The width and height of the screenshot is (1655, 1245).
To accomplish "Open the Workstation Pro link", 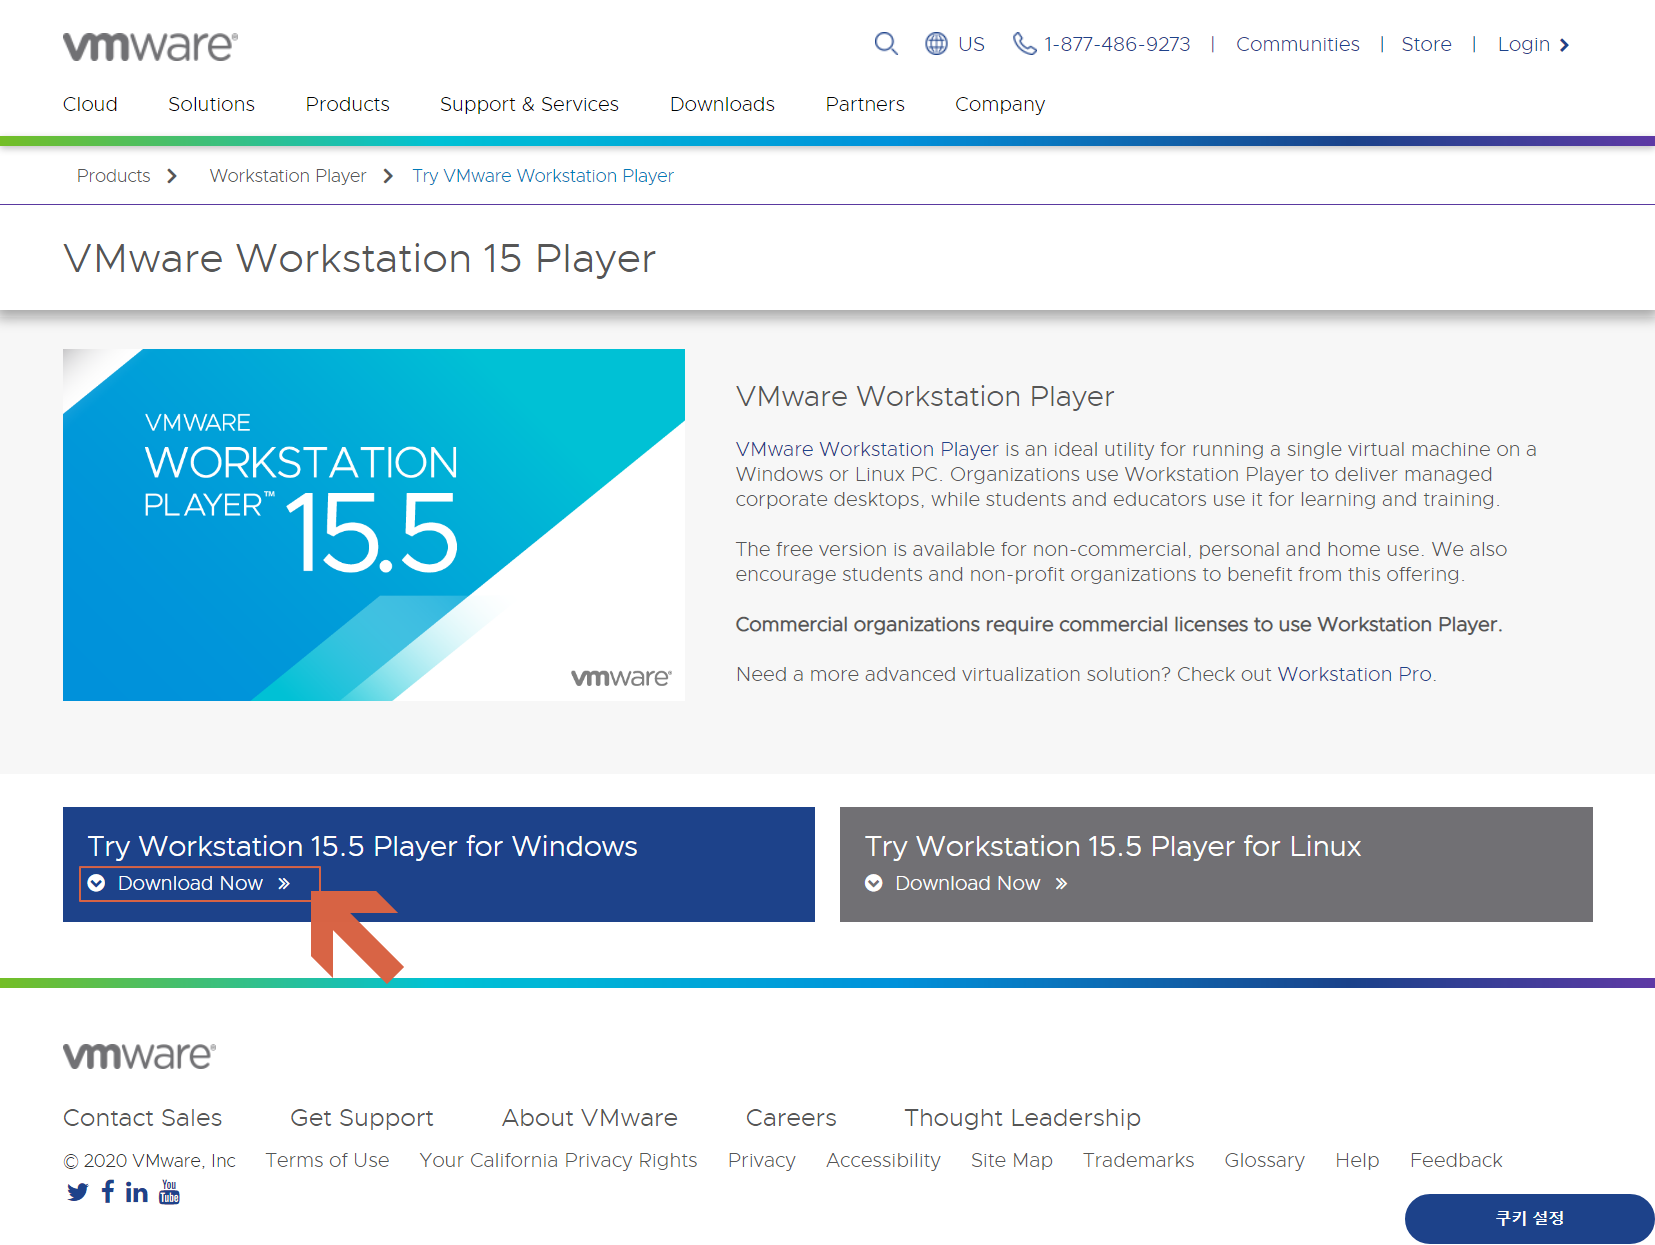I will [x=1354, y=674].
